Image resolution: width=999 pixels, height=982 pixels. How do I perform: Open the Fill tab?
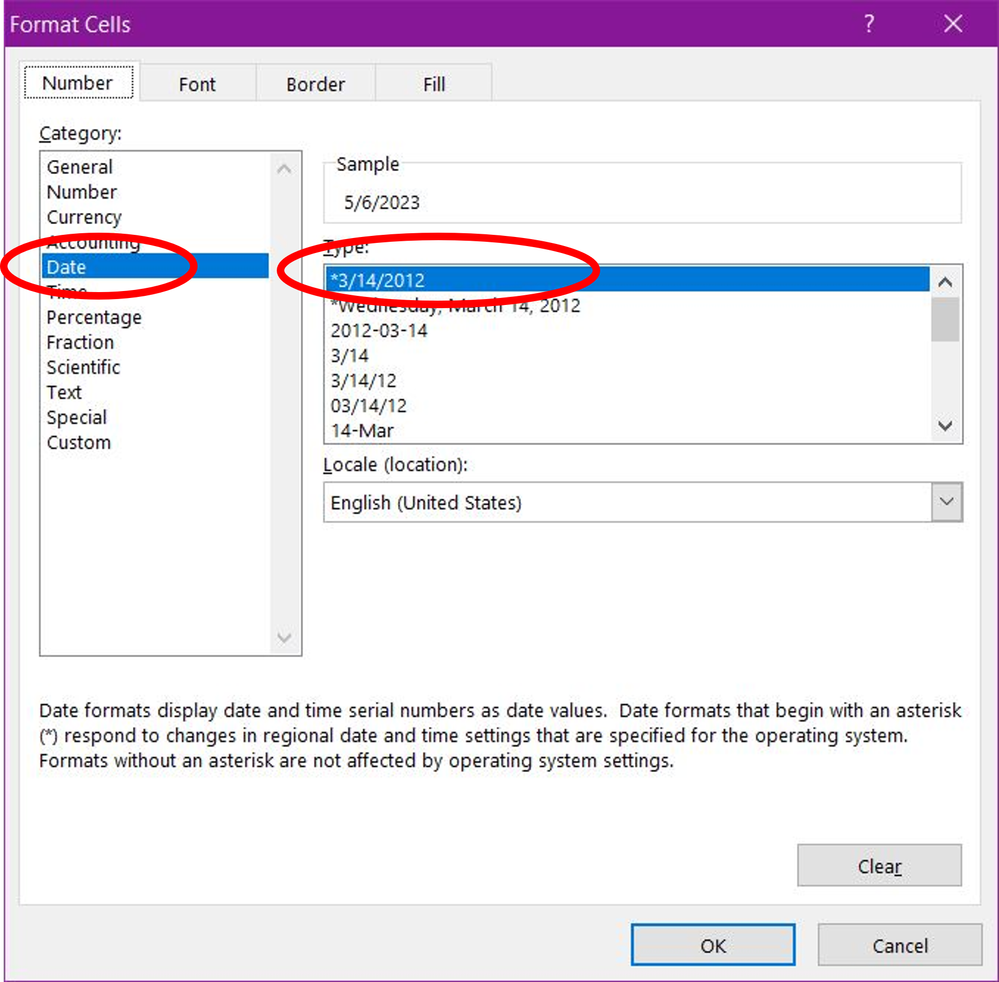[x=434, y=84]
